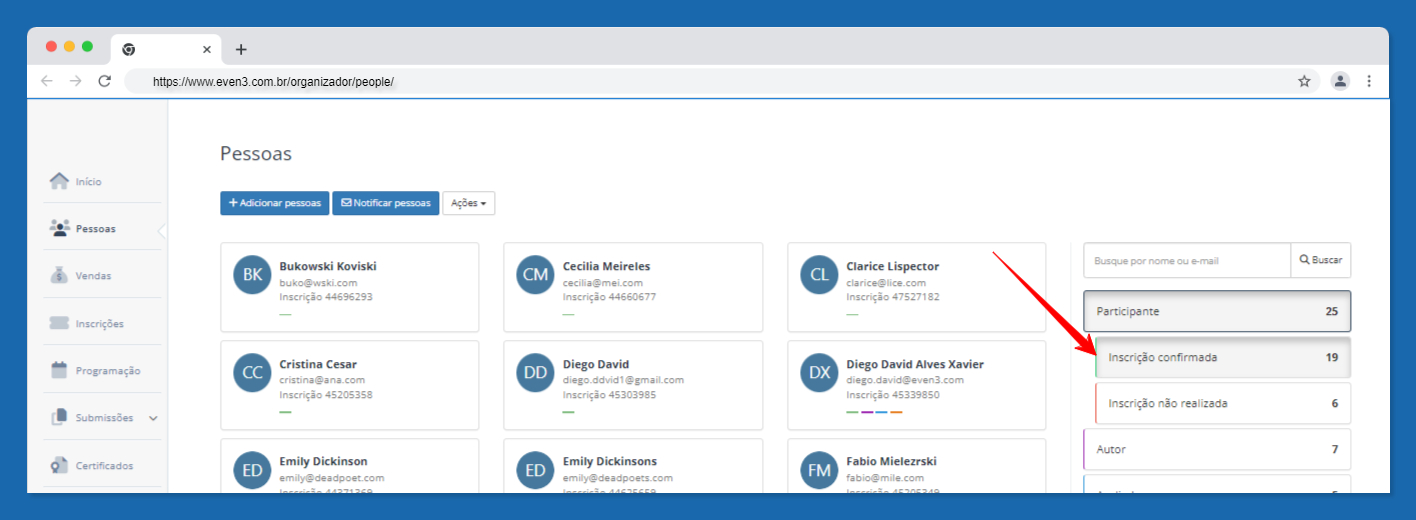
Task: Reload the page with the refresh icon
Action: (104, 81)
